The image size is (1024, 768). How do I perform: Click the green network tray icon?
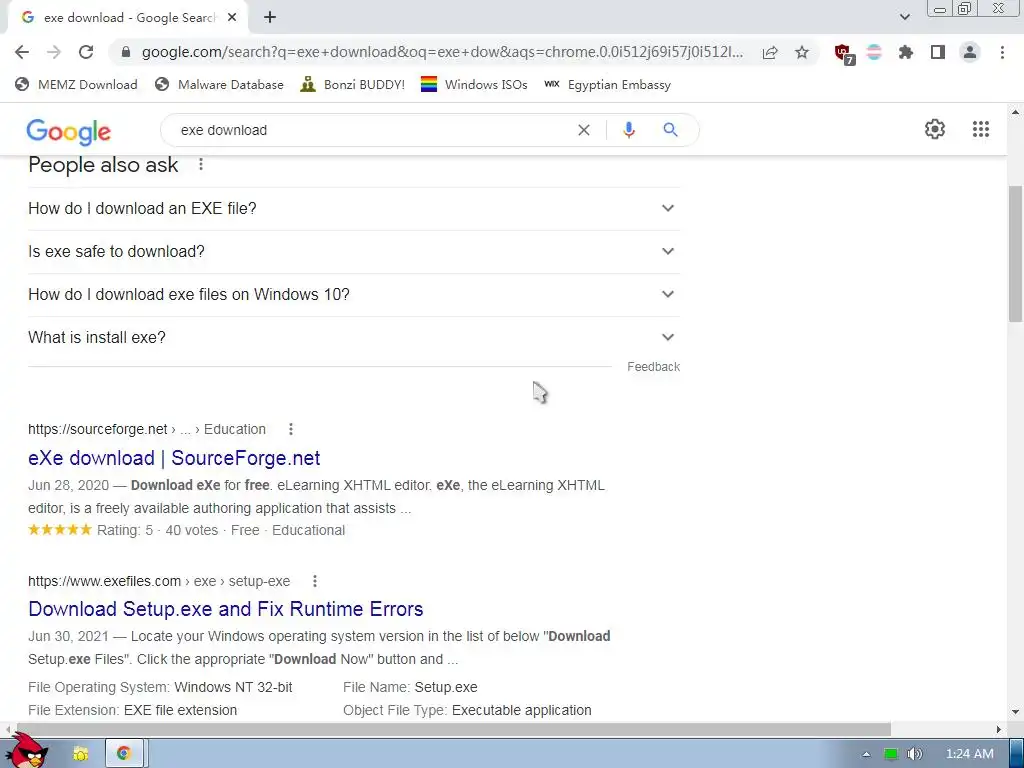pyautogui.click(x=891, y=754)
